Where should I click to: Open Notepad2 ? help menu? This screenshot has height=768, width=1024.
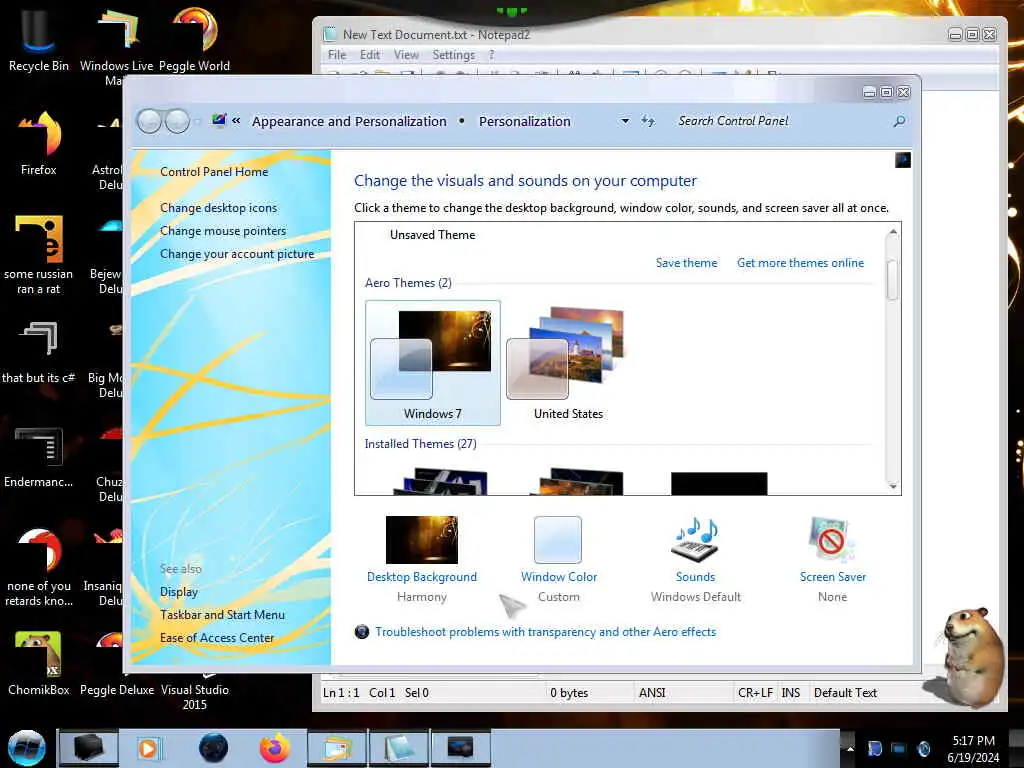point(492,55)
